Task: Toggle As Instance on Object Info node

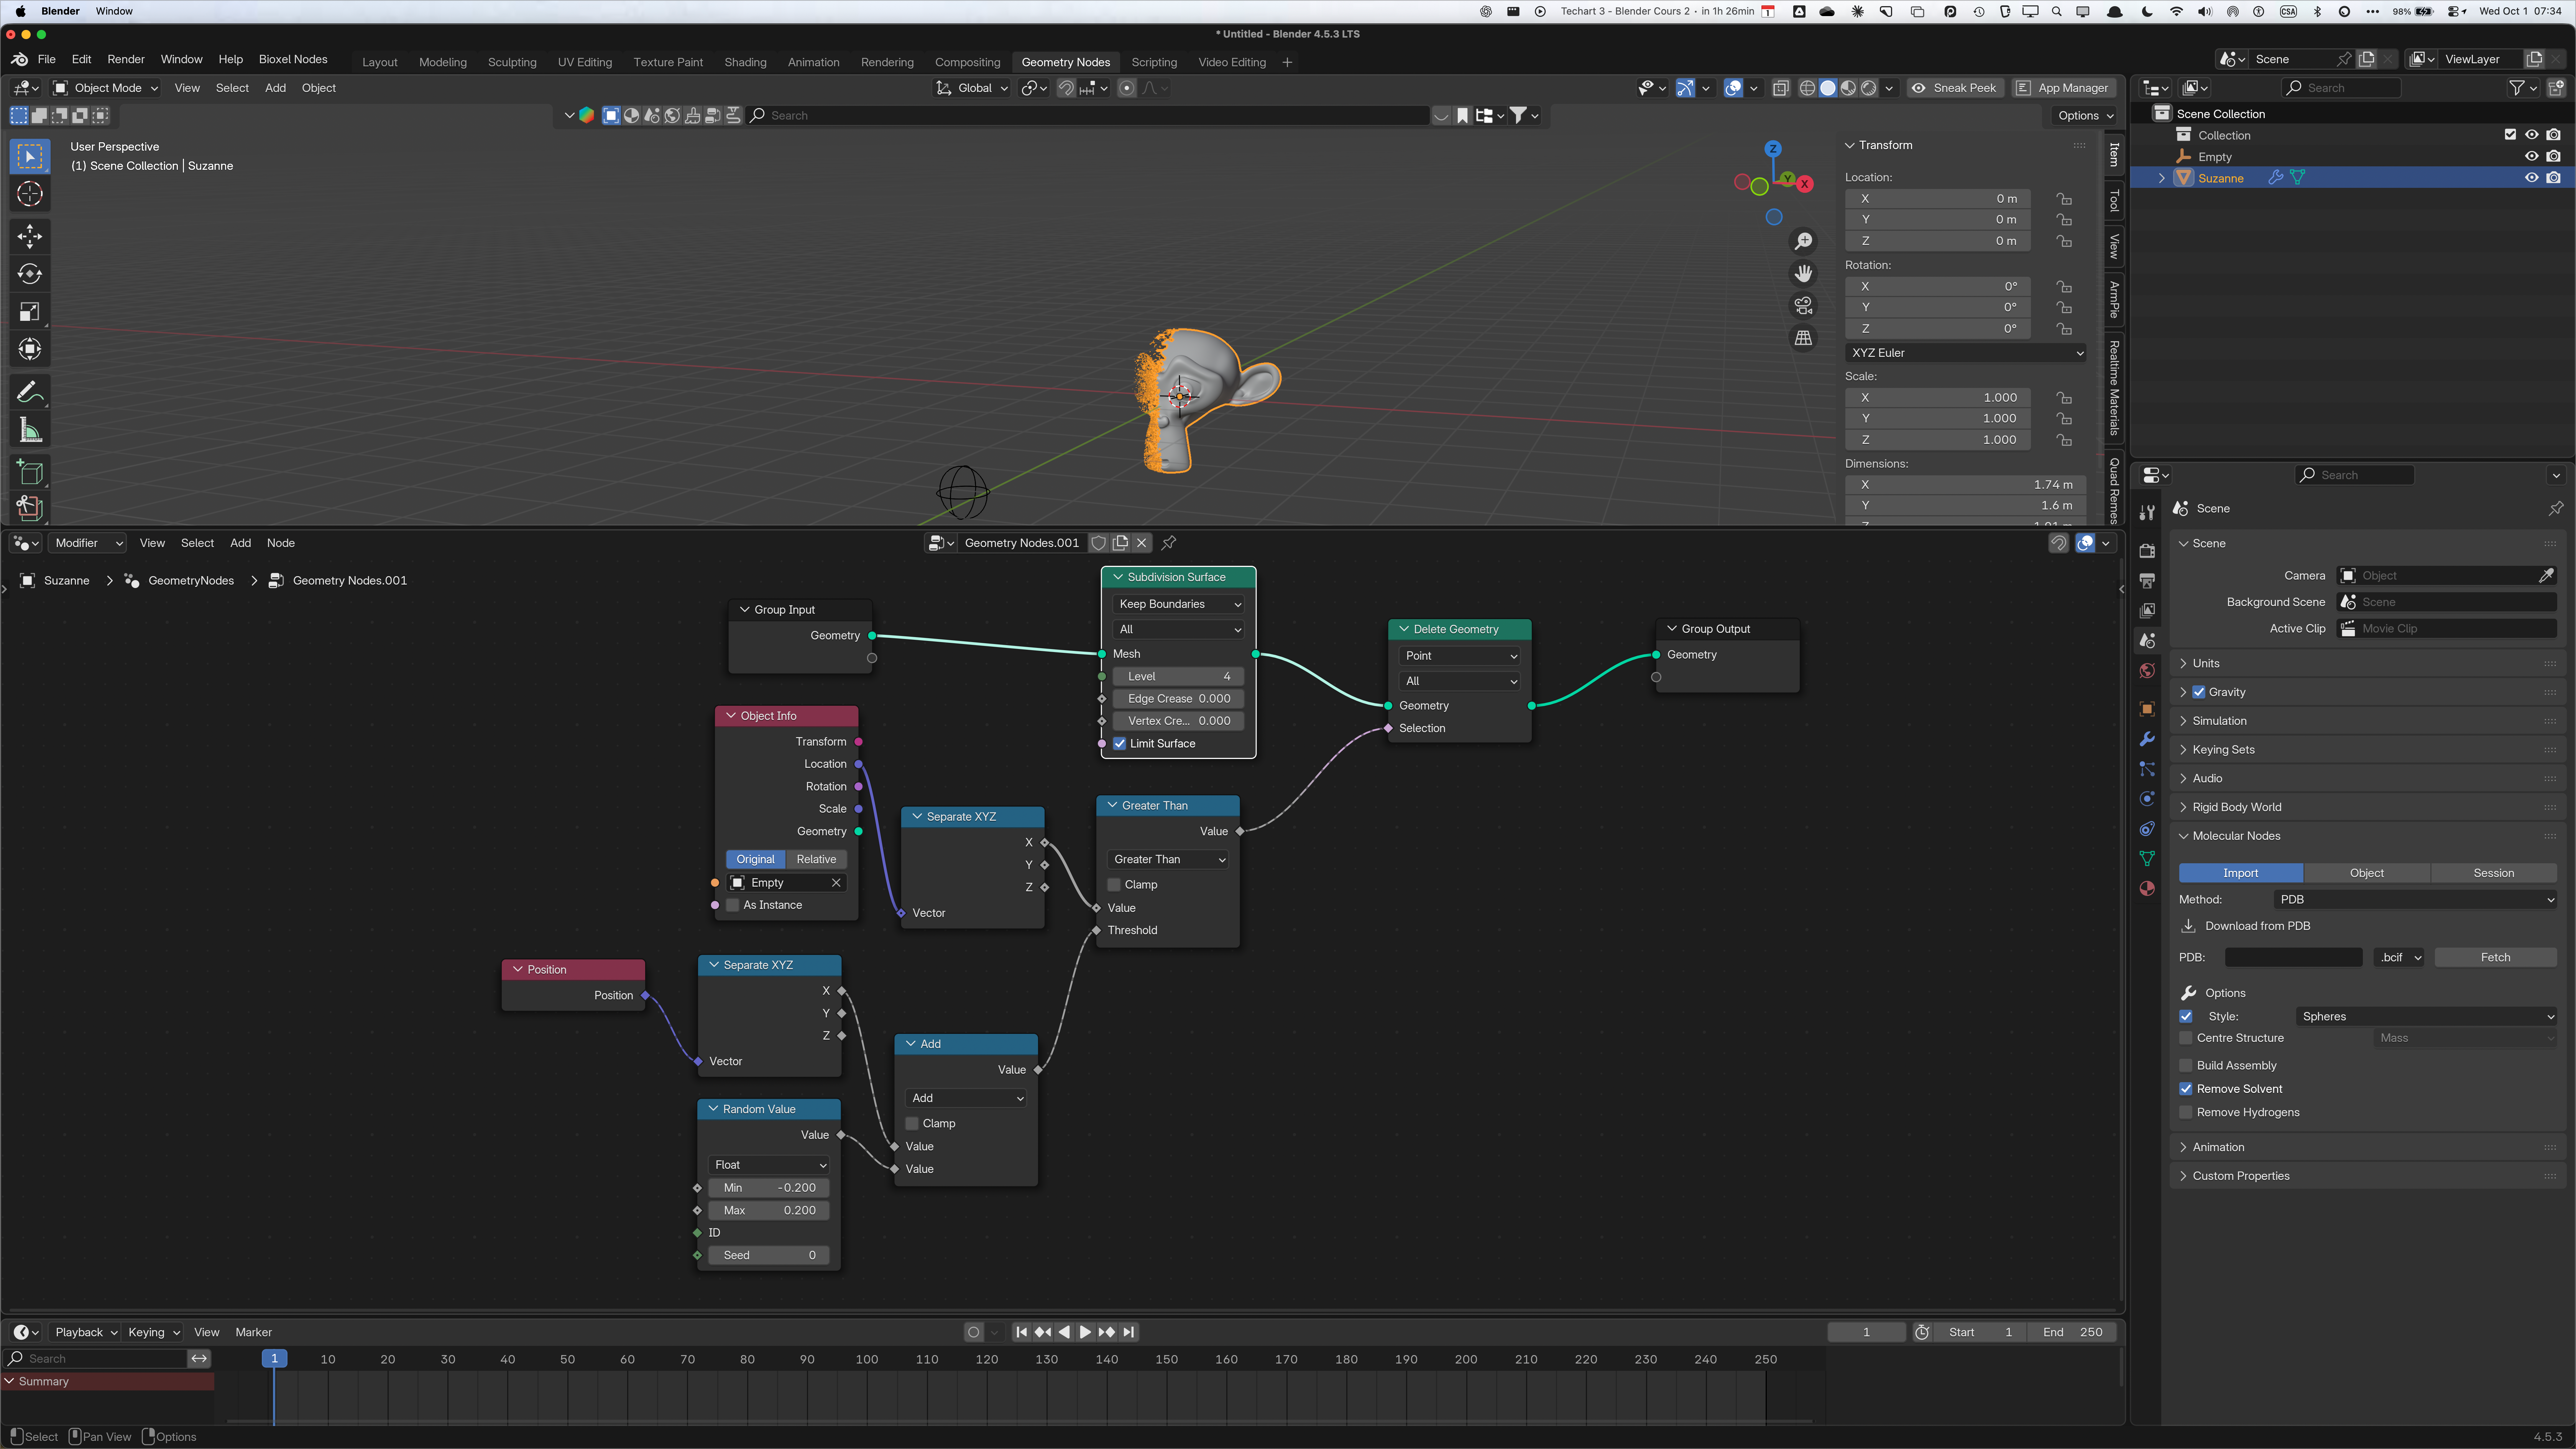Action: (x=733, y=905)
